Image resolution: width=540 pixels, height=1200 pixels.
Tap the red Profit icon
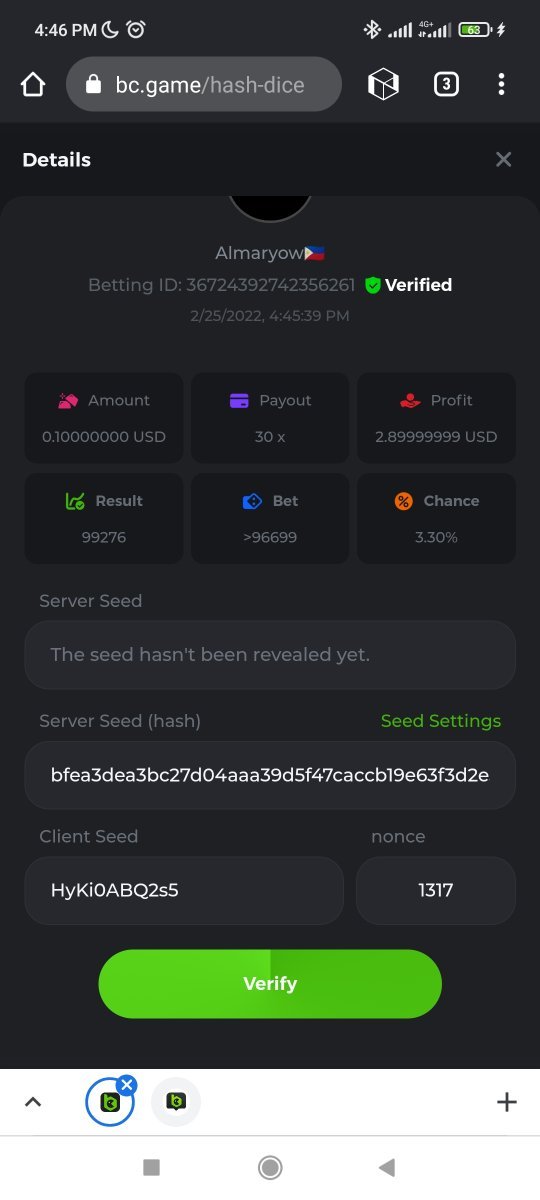(x=410, y=400)
